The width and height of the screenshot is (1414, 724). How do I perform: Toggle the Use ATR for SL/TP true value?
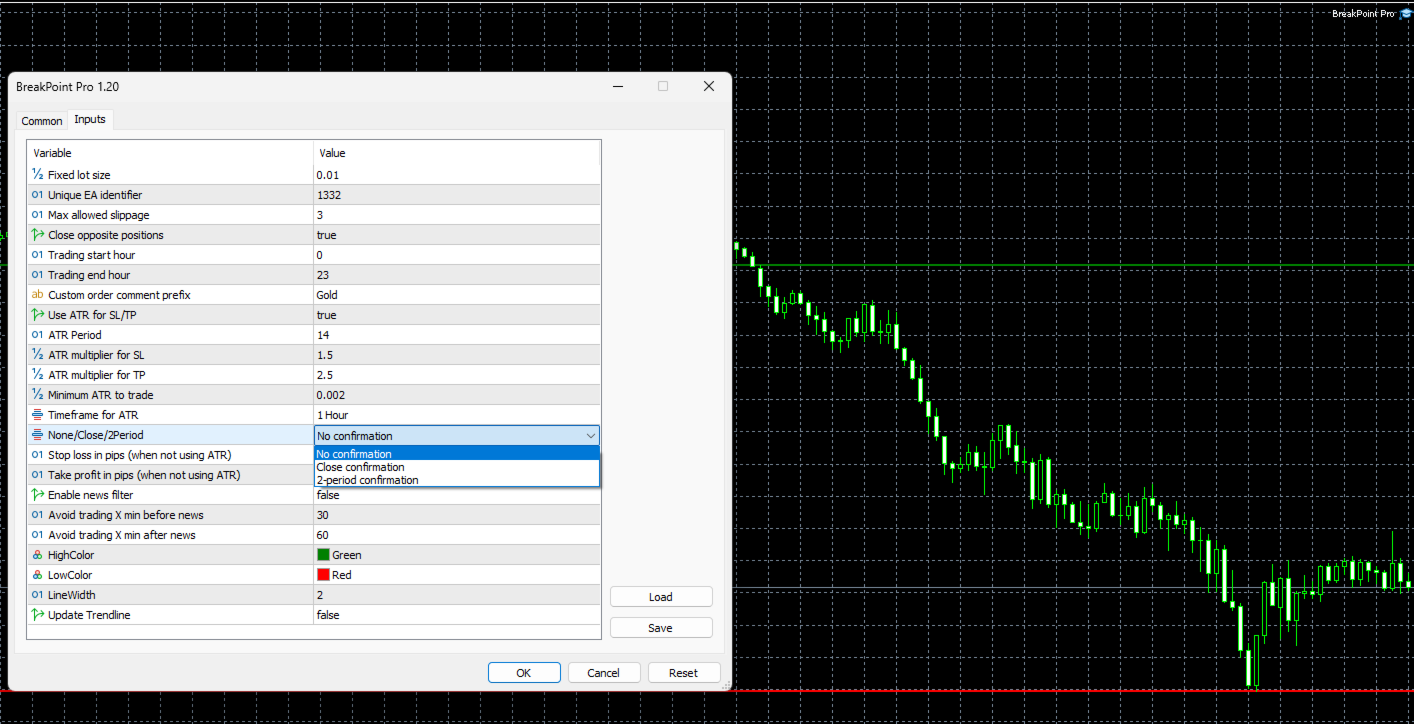457,315
